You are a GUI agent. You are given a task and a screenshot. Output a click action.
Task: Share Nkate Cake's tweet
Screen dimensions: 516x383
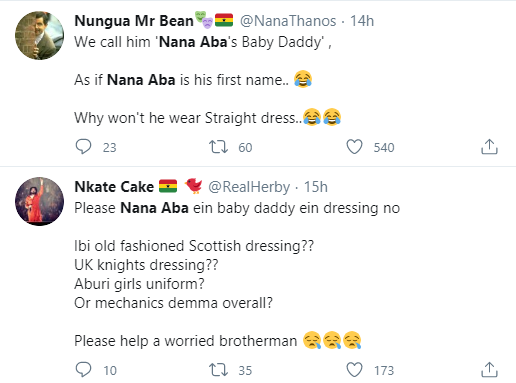pos(489,370)
